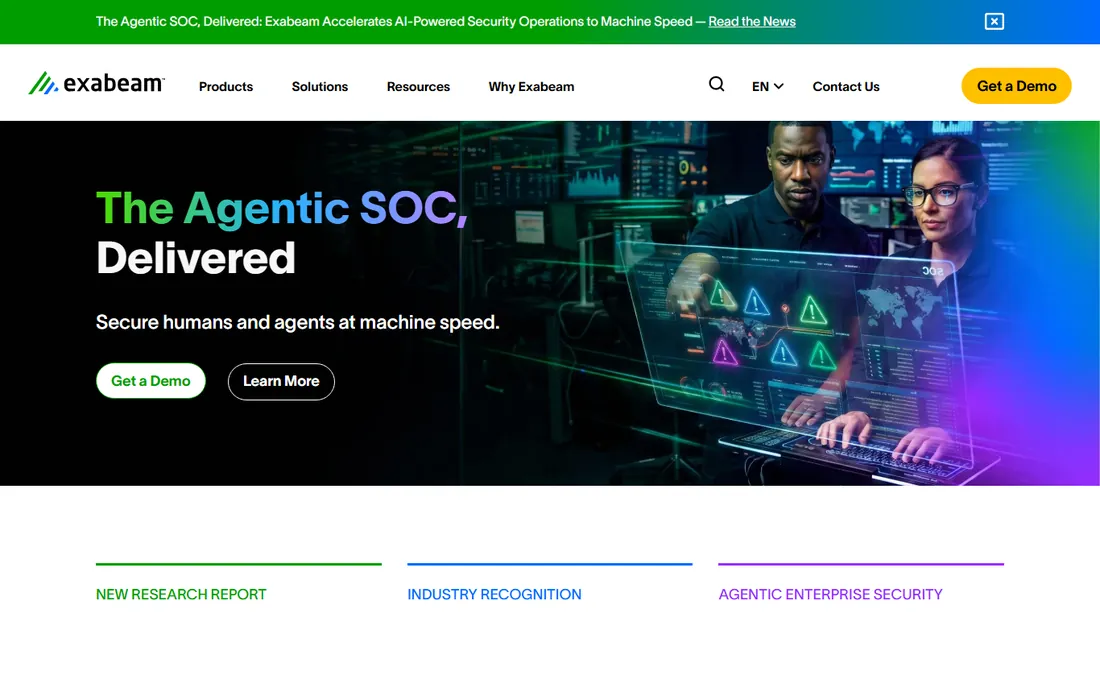Select the Industry Recognition heading
Screen dimensions: 1100x688
pos(495,594)
